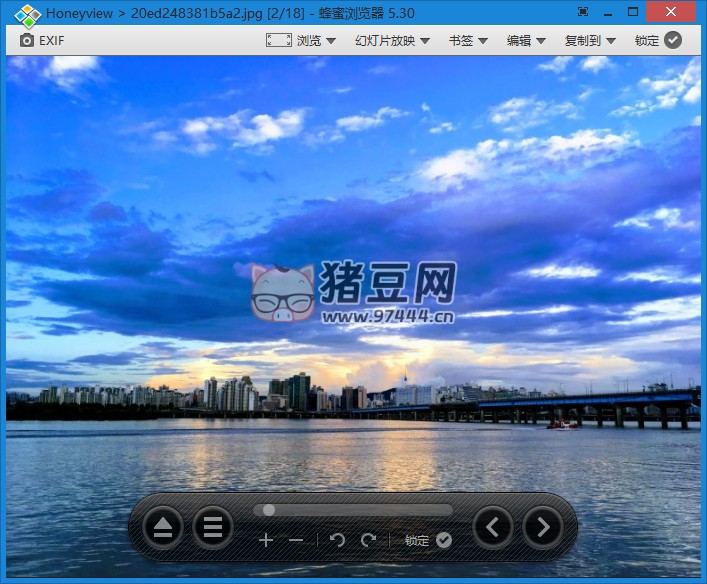Click the eject/open file button
The height and width of the screenshot is (584, 707).
[x=162, y=527]
